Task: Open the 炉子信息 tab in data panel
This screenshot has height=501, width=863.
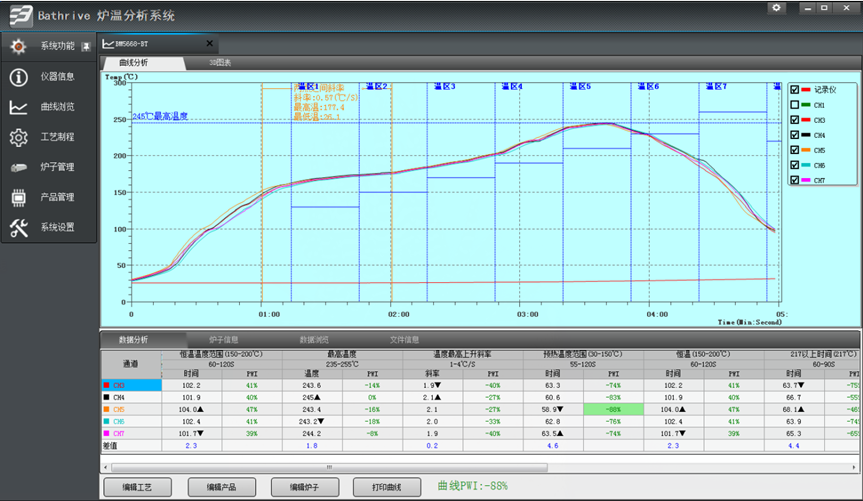Action: (223, 340)
